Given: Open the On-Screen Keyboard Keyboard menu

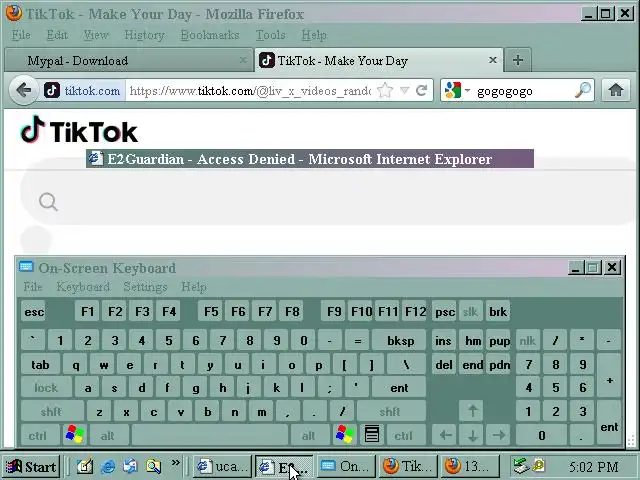Looking at the screenshot, I should (83, 287).
